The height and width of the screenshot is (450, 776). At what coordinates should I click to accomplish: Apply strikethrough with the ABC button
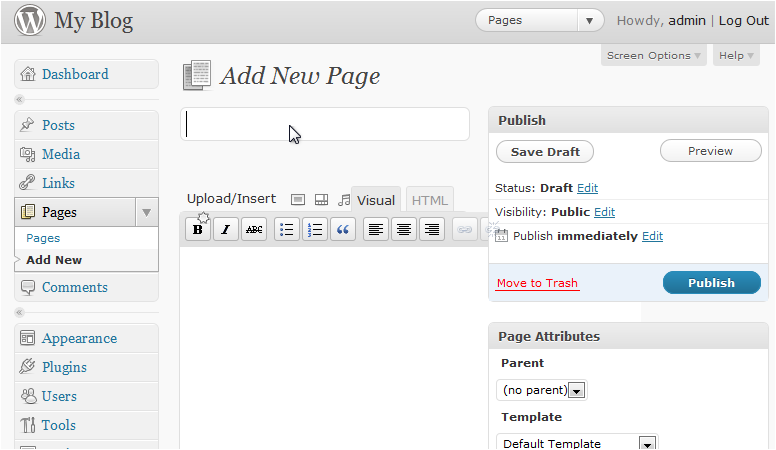point(254,229)
